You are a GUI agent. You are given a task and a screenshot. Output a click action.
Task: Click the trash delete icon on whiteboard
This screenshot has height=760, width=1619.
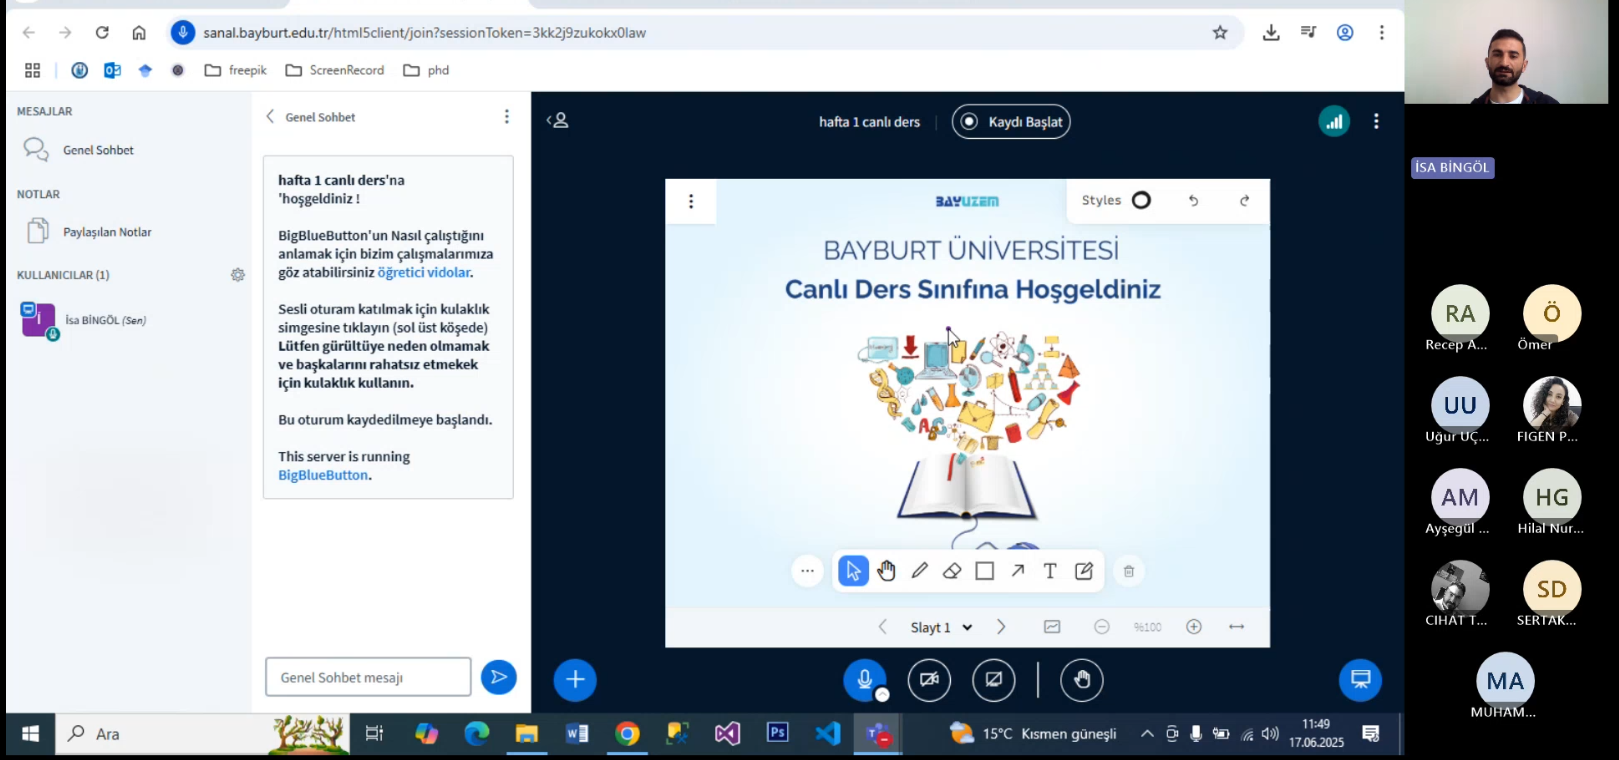click(1129, 571)
